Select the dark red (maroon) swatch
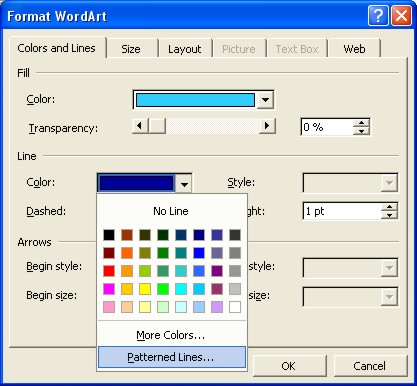This screenshot has height=386, width=417. pos(109,253)
